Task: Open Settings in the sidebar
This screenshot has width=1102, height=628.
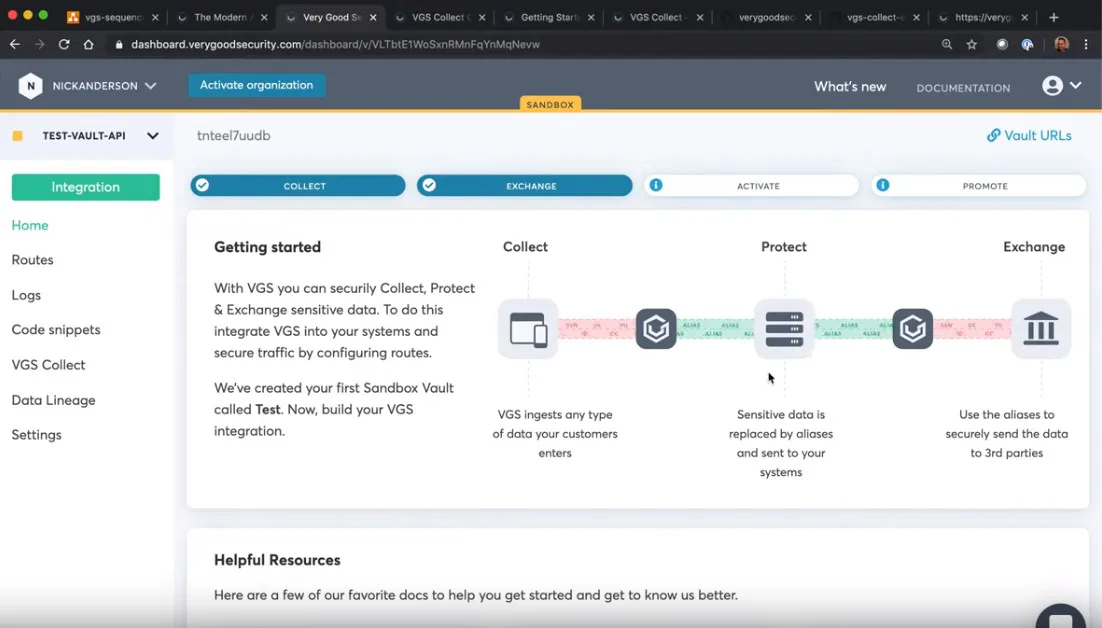Action: 37,435
